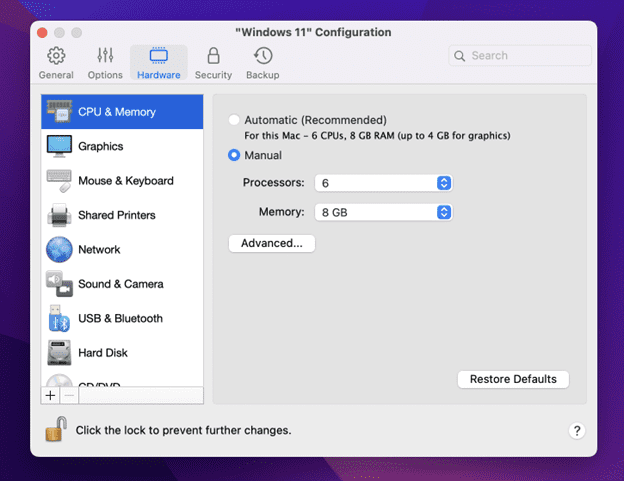
Task: Open the General settings gear icon
Action: coord(56,56)
